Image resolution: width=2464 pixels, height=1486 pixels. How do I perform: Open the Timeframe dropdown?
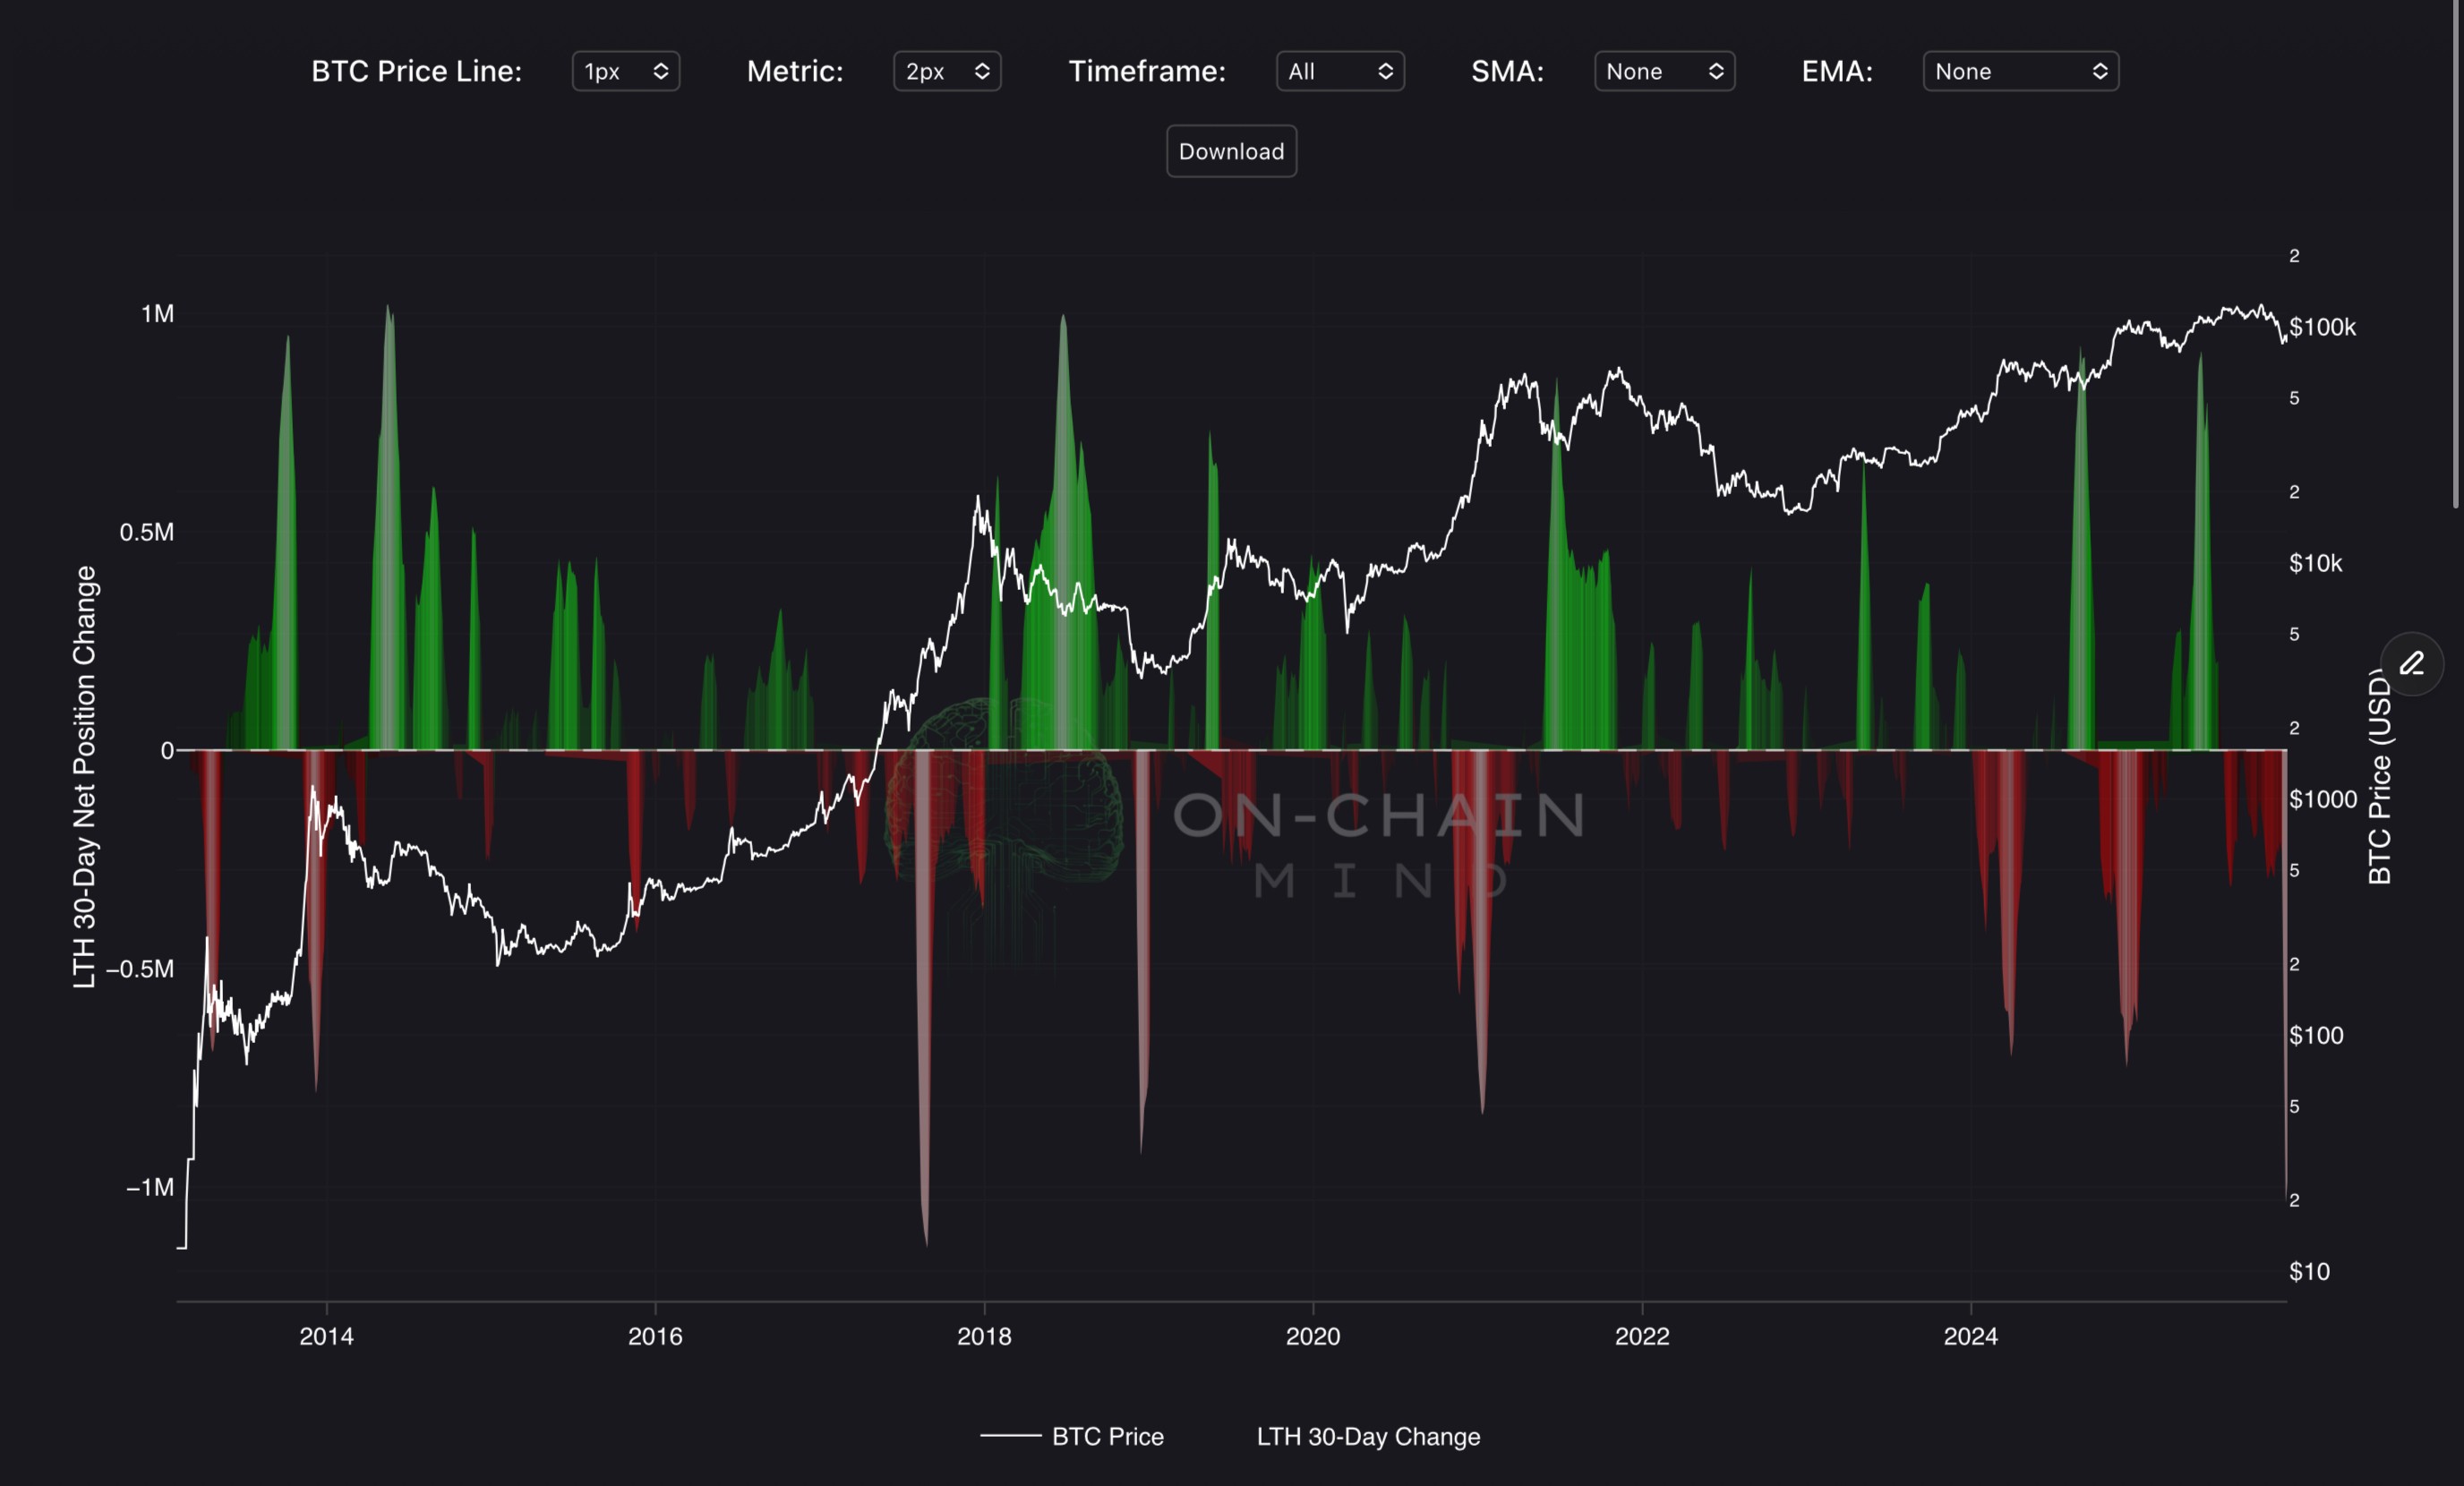coord(1340,71)
